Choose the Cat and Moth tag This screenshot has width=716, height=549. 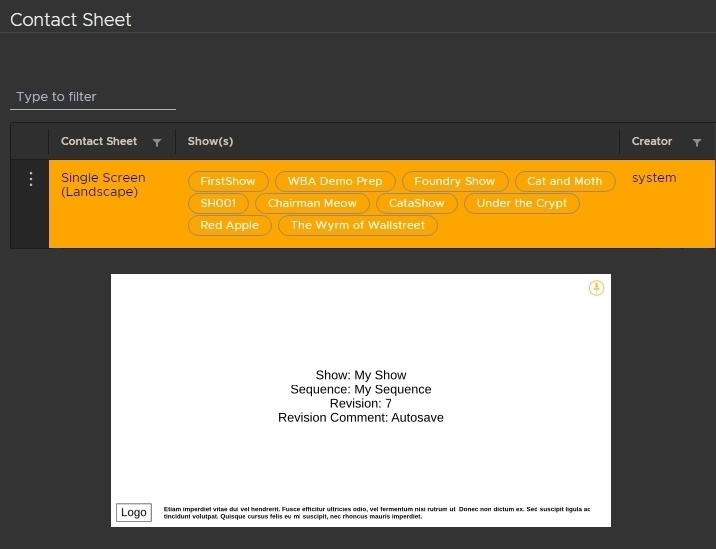tap(564, 181)
